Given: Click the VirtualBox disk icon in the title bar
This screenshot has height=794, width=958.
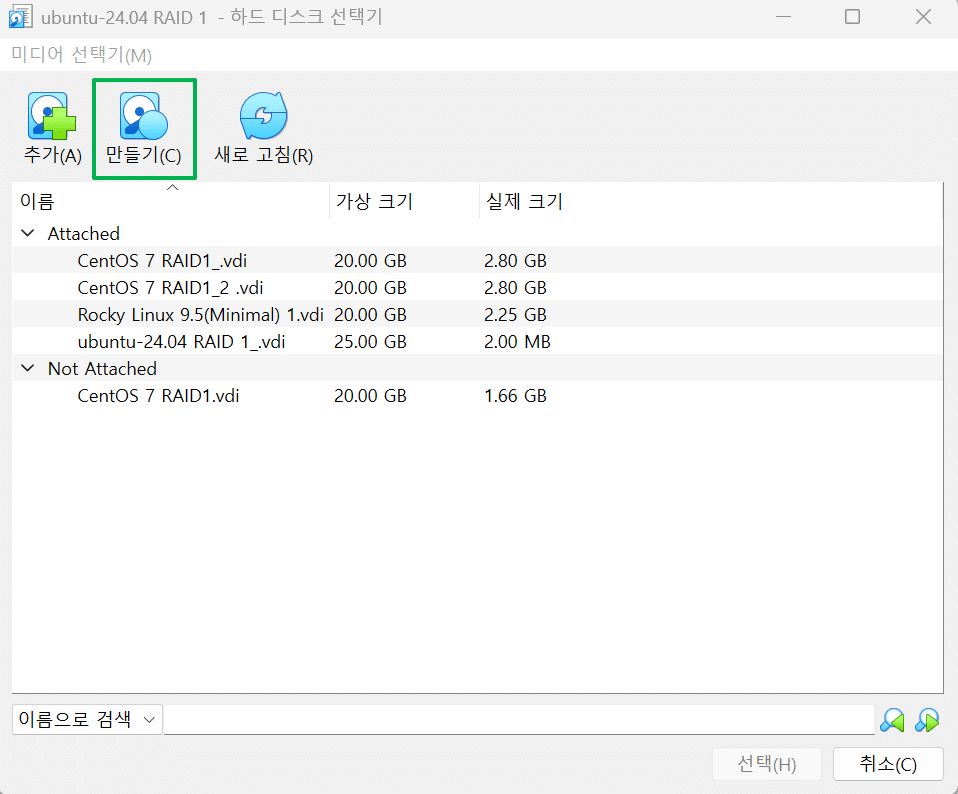Looking at the screenshot, I should (x=20, y=17).
